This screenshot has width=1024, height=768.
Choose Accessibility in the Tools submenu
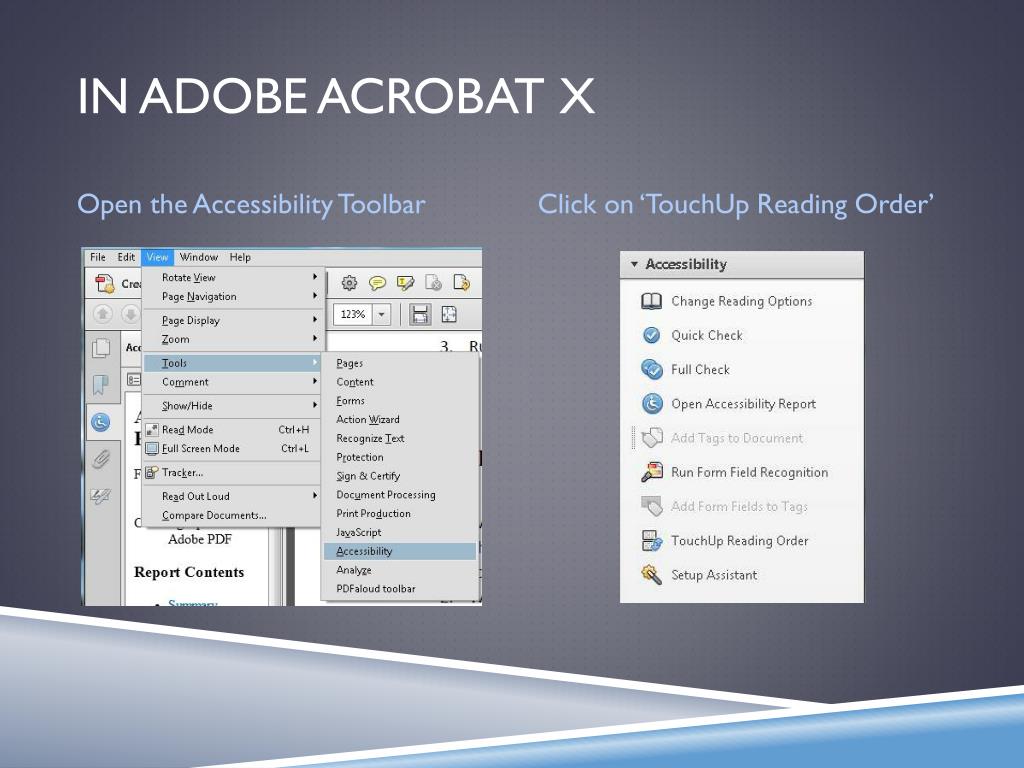(400, 551)
